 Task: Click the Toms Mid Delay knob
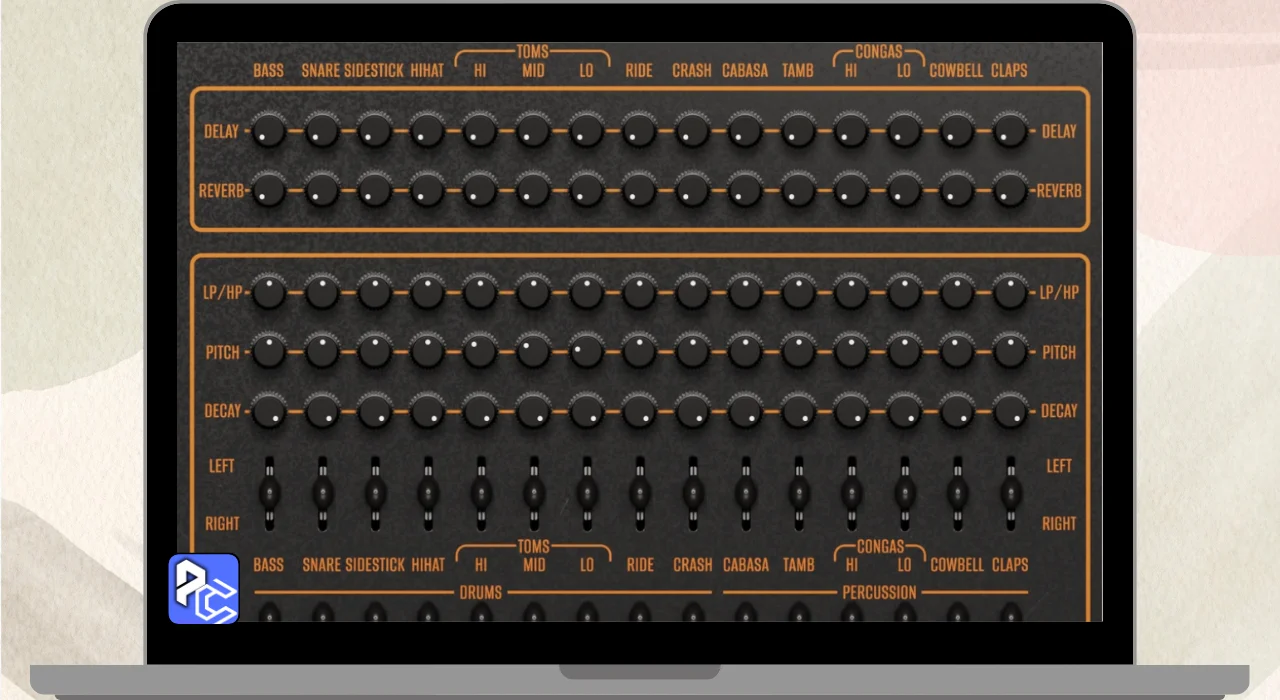pos(534,131)
